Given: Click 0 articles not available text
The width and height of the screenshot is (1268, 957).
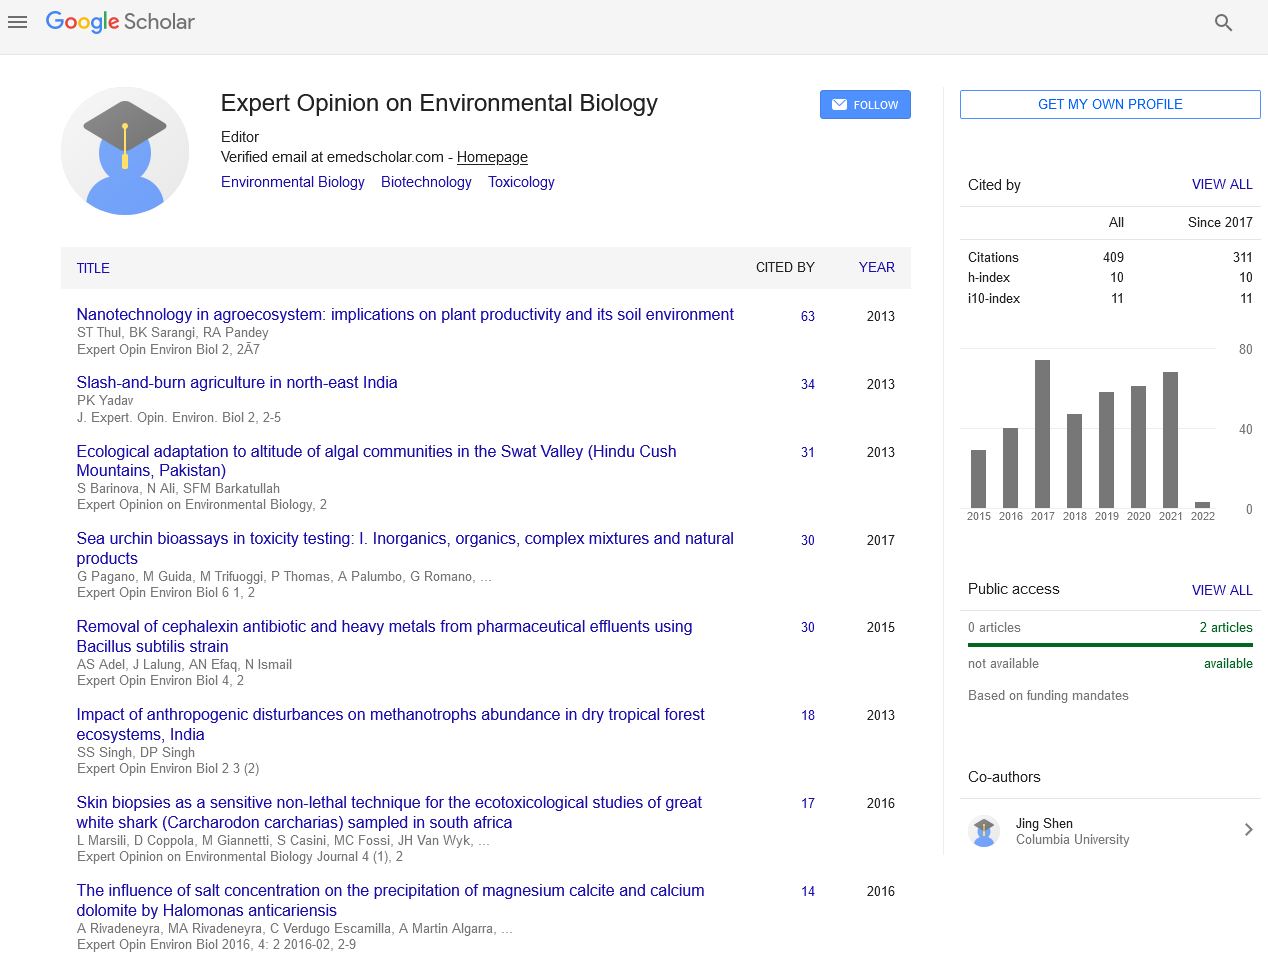Looking at the screenshot, I should point(994,627).
